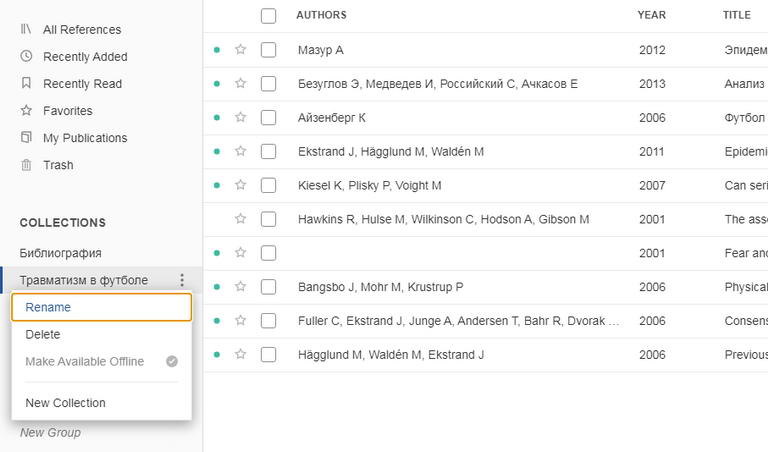Image resolution: width=768 pixels, height=452 pixels.
Task: Star the Мазур А reference
Action: (240, 49)
